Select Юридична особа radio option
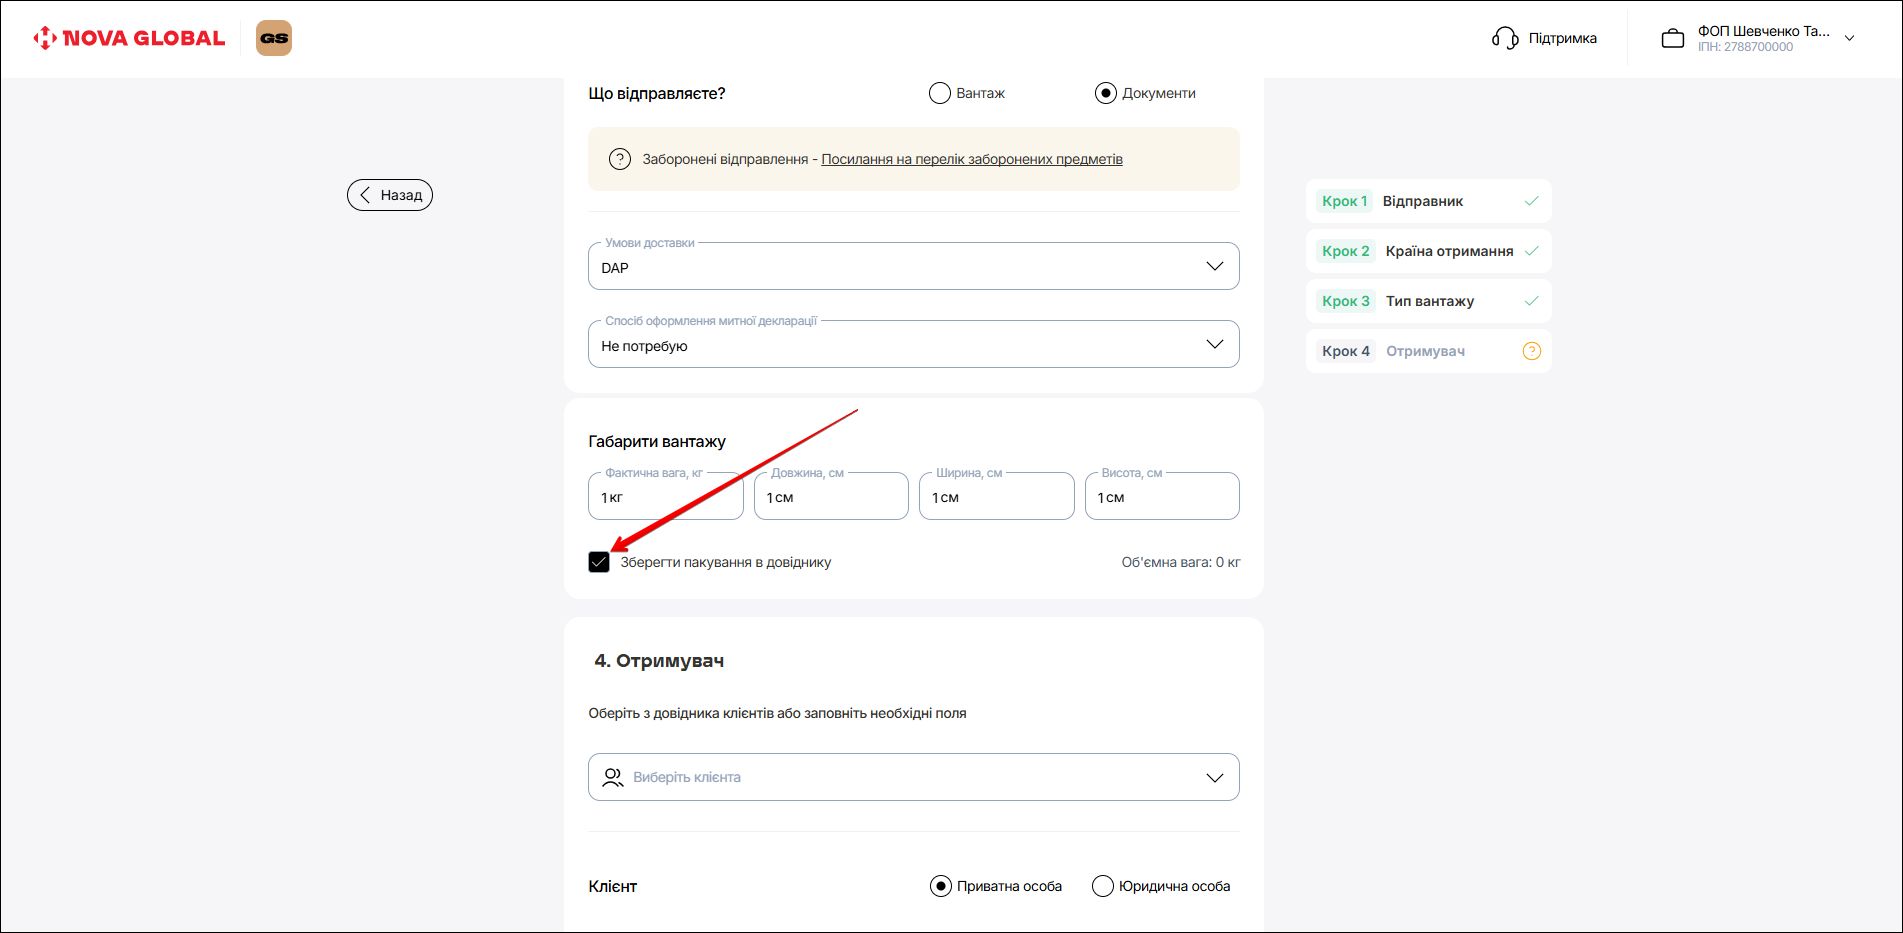 1103,886
